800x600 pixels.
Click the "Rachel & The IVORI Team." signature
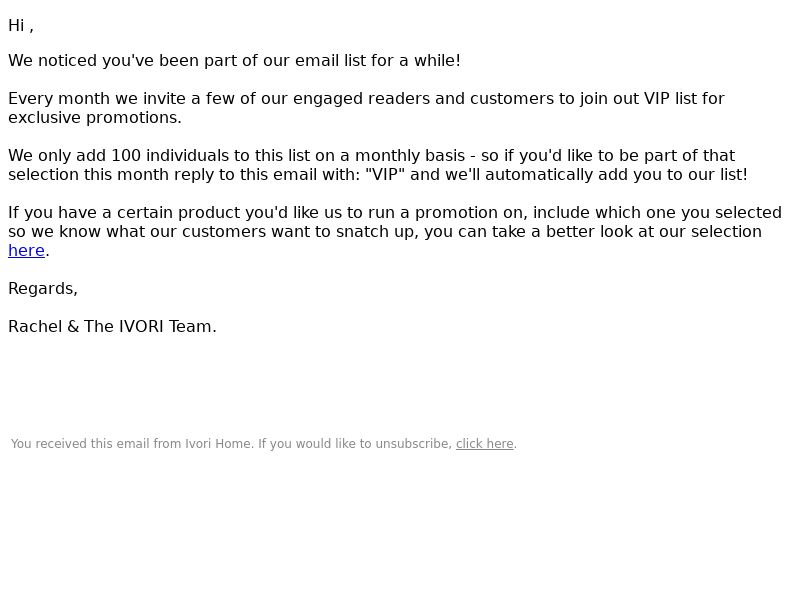point(112,327)
